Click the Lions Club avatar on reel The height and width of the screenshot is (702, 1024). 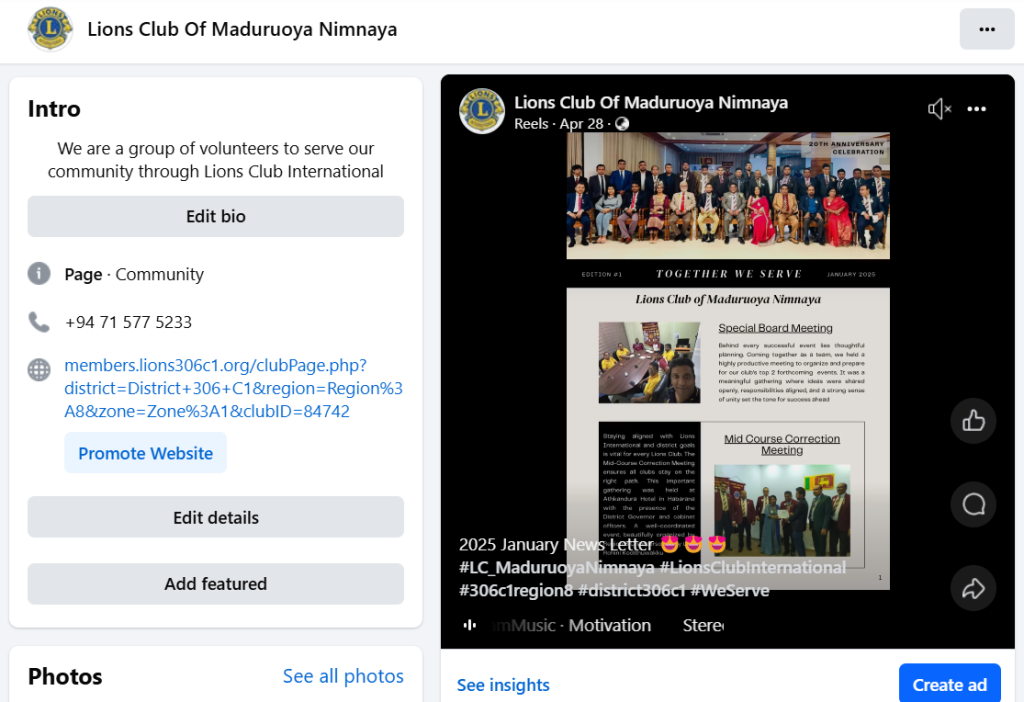482,111
